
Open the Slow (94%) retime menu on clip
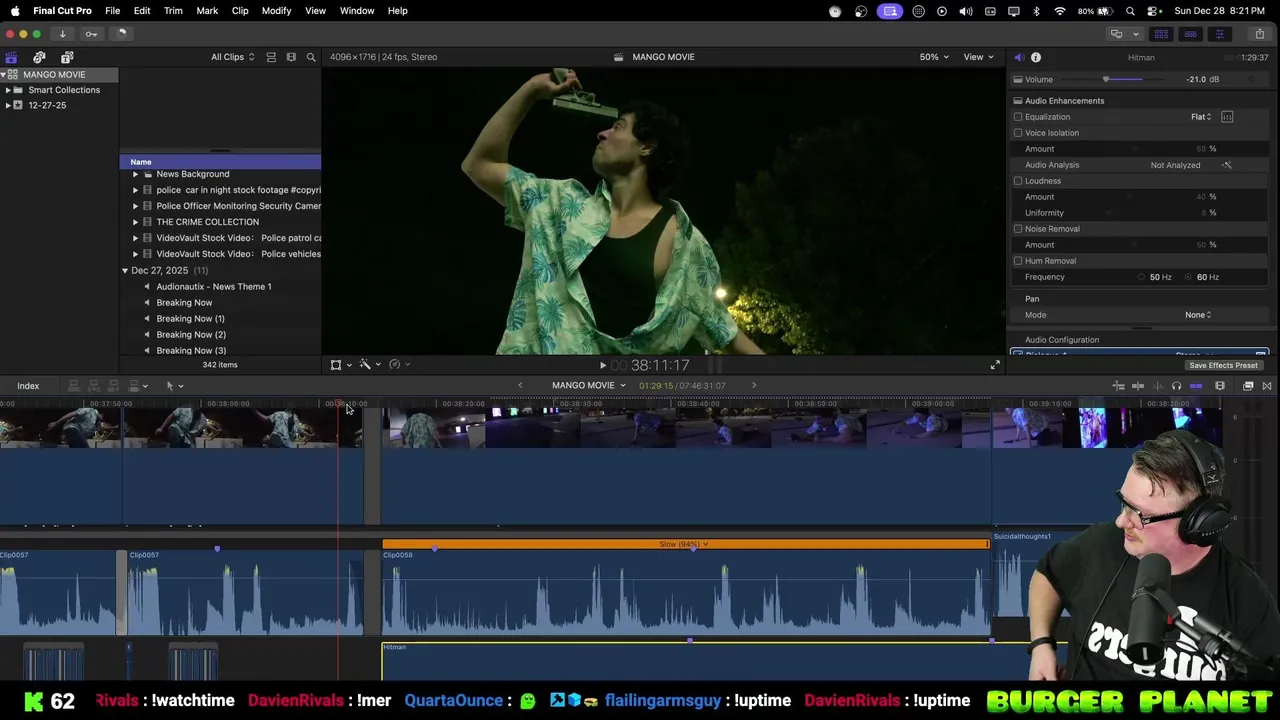pyautogui.click(x=684, y=545)
